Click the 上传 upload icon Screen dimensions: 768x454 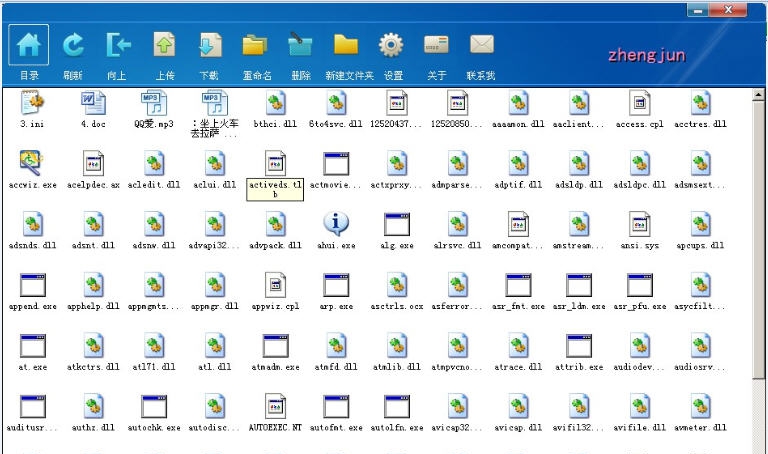164,46
